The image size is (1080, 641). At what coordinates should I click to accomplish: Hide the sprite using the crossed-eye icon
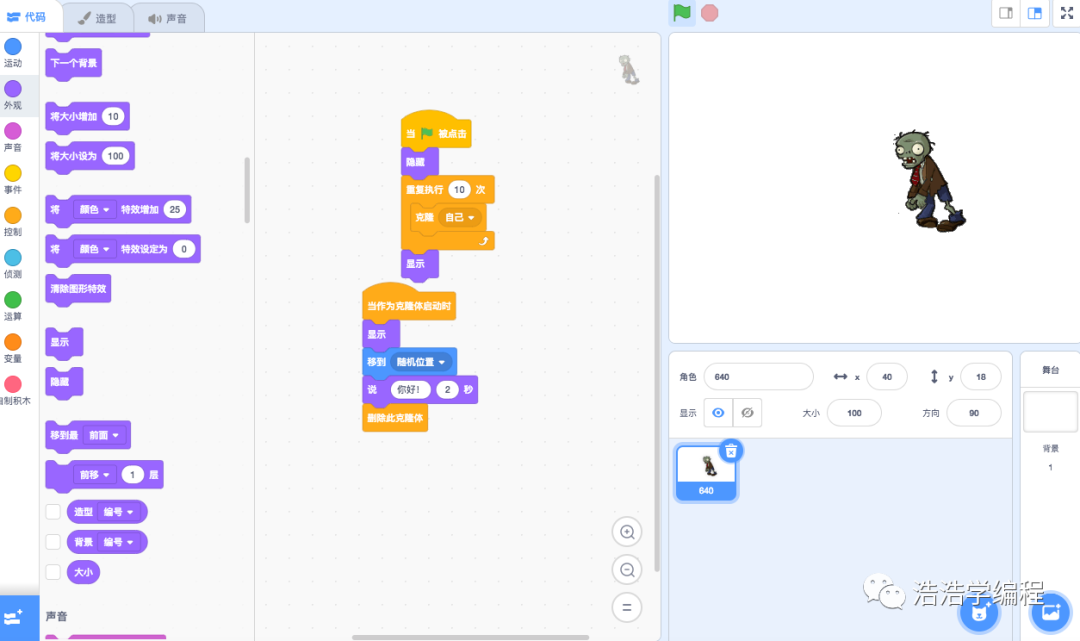[747, 413]
